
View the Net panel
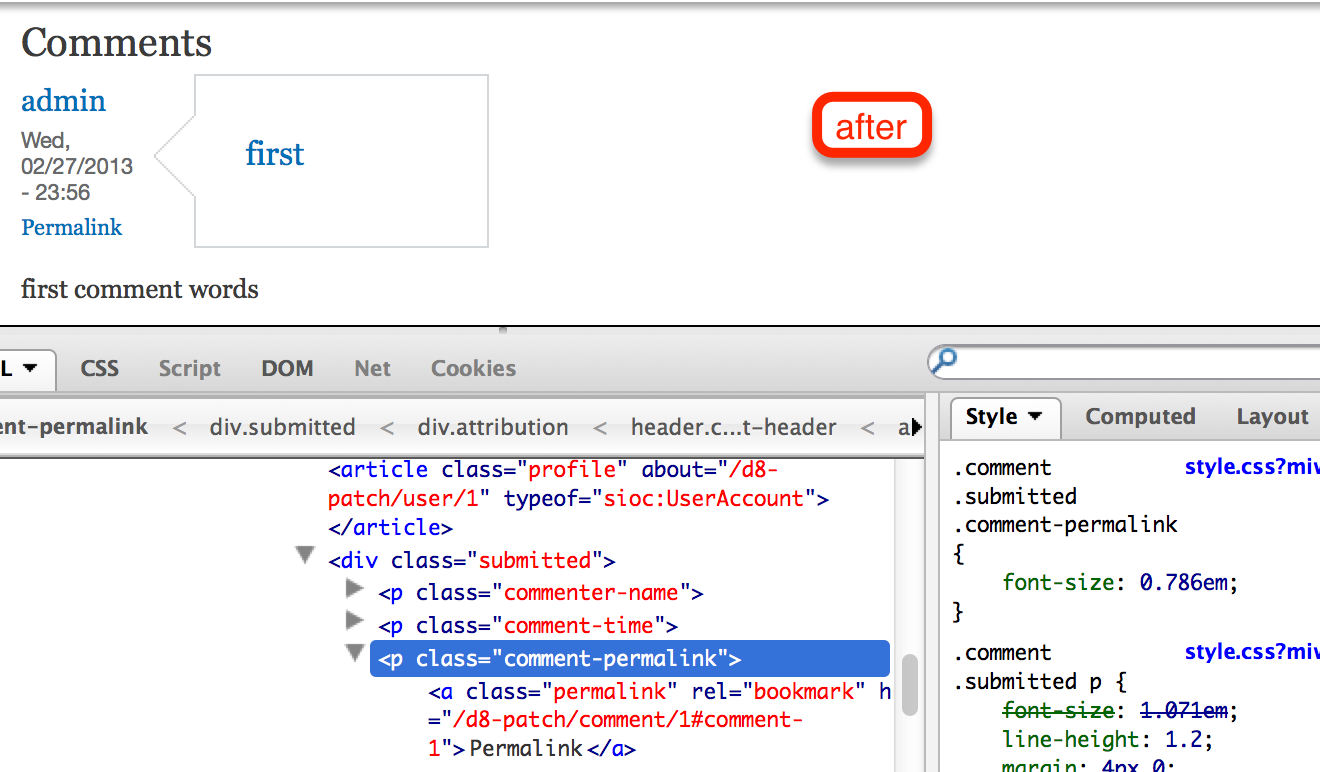(x=372, y=368)
